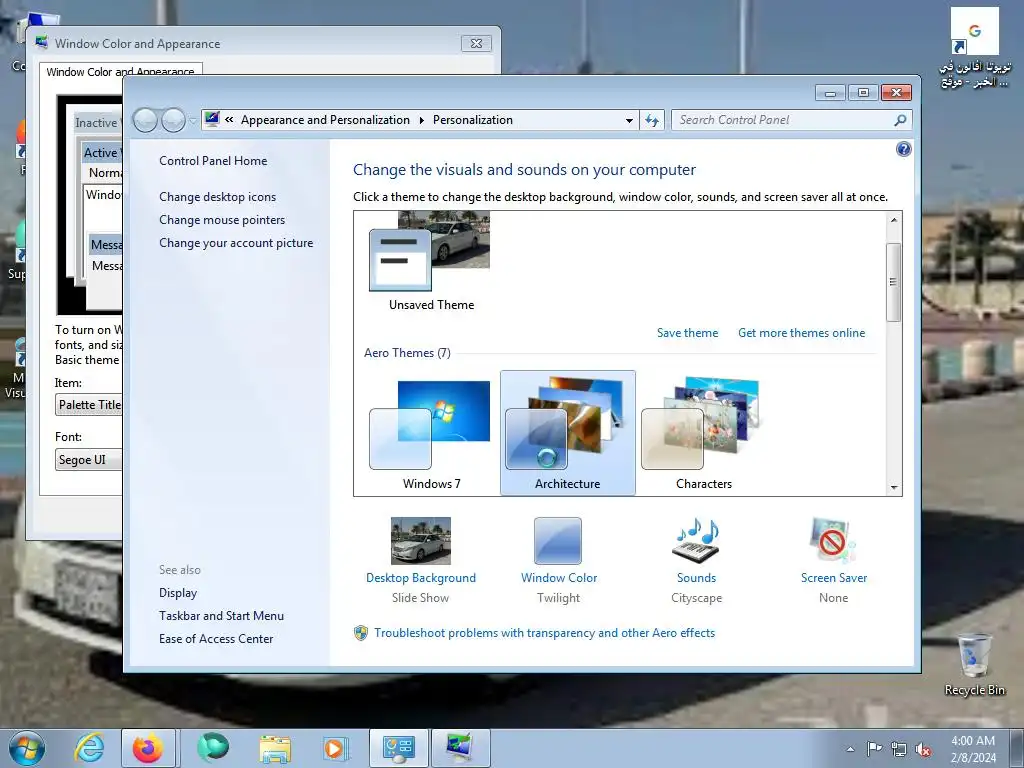Switch to Control Panel taskbar button
The image size is (1024, 768).
399,748
